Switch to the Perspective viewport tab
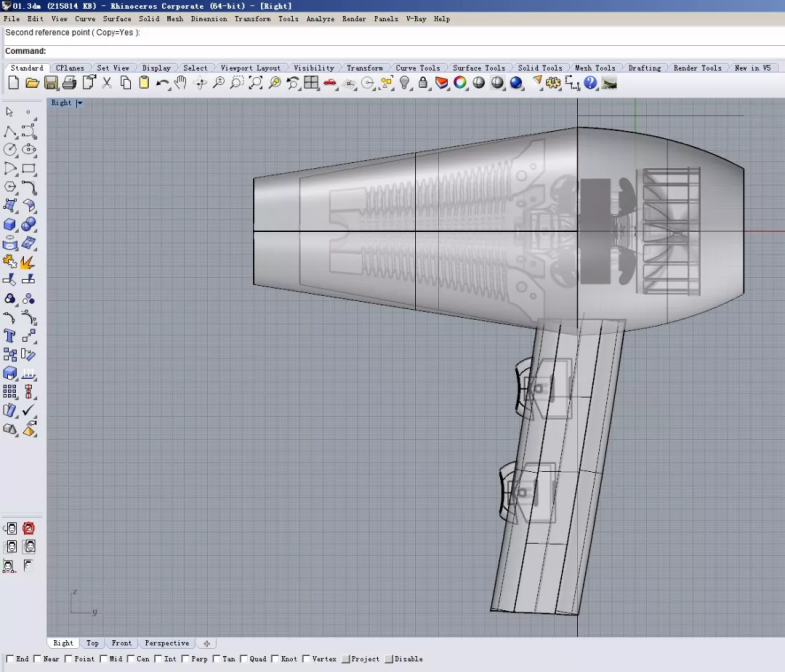Image resolution: width=785 pixels, height=672 pixels. (166, 643)
